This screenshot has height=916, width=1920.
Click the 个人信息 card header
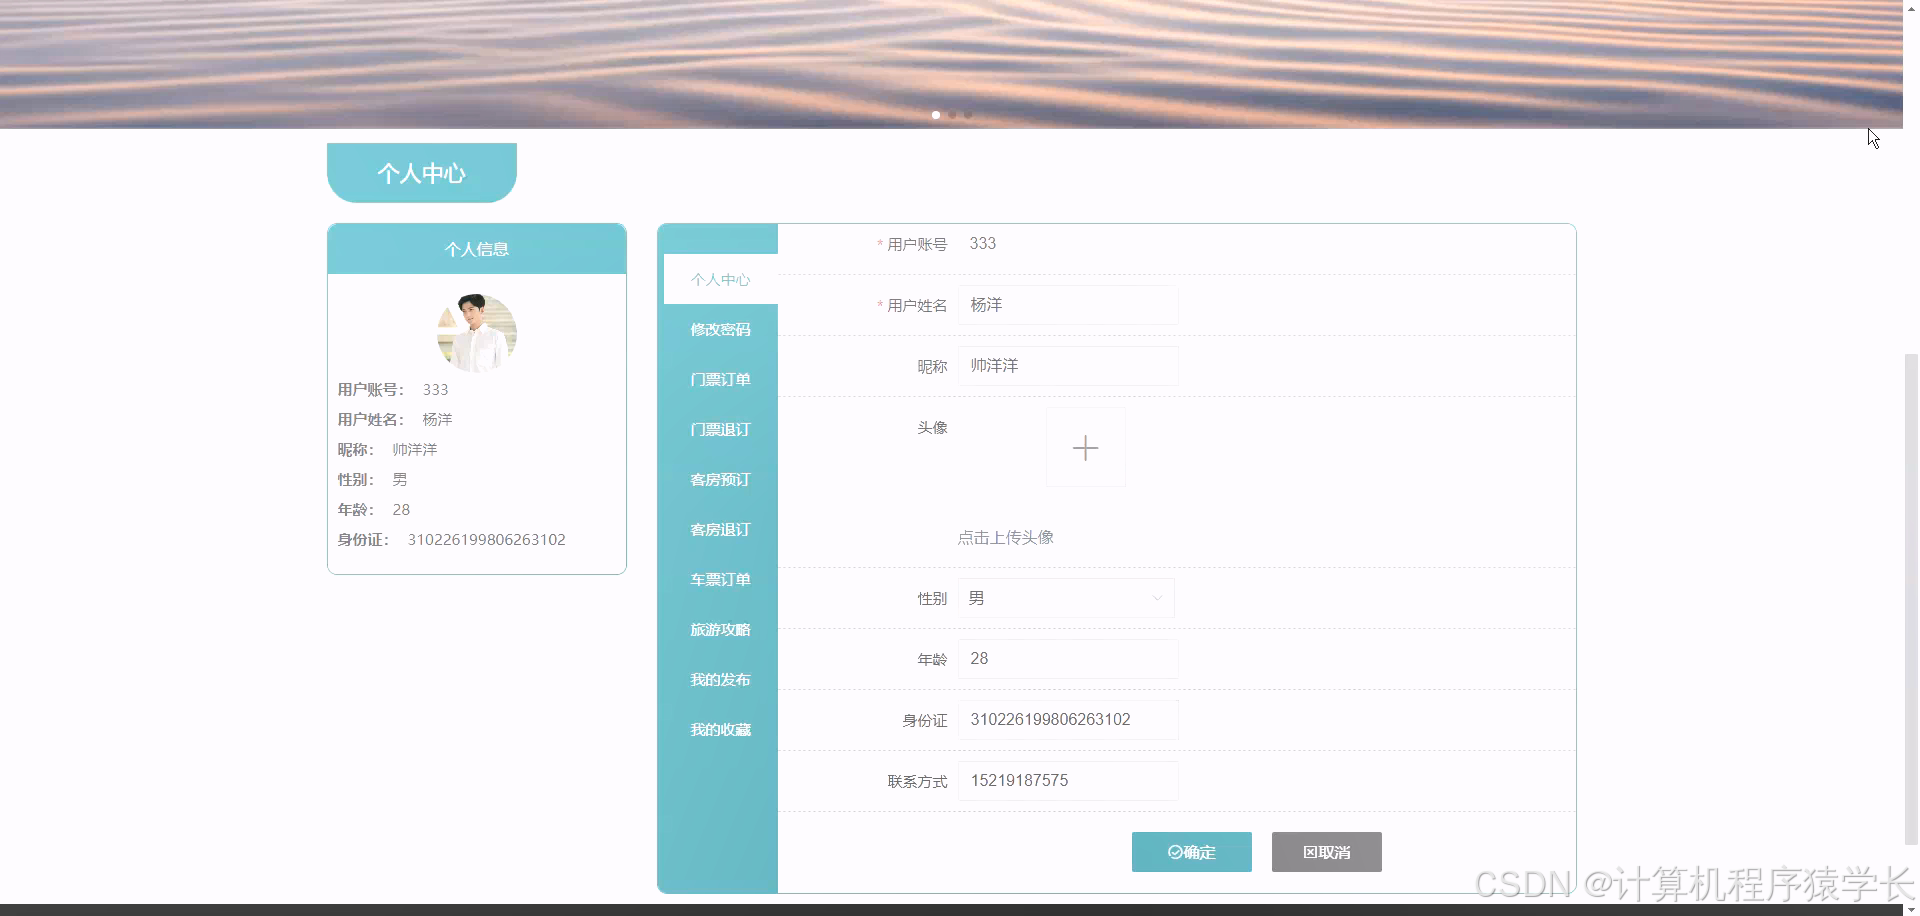pyautogui.click(x=477, y=249)
